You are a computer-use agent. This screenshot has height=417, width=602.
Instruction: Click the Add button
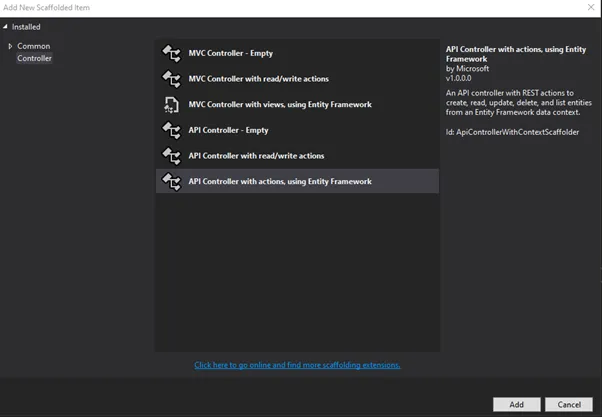(516, 404)
